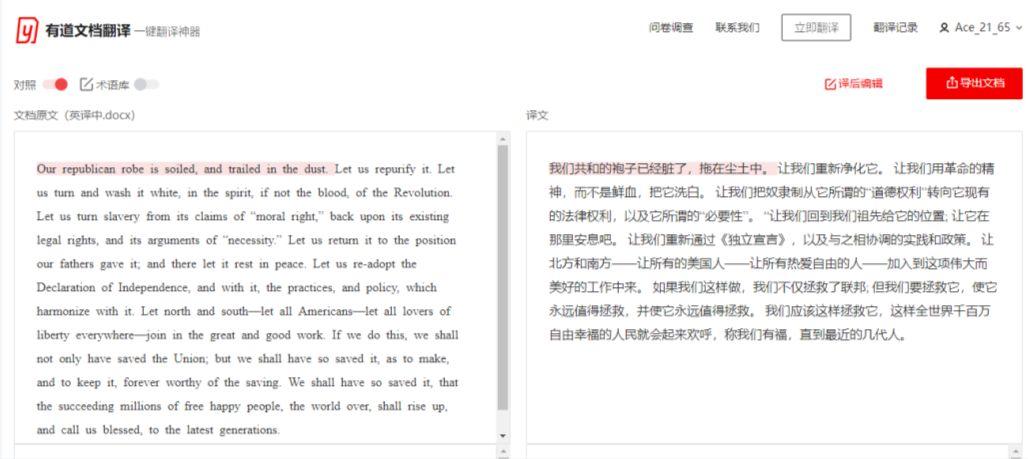Click the text 'Declaration of Independence, and with it'
The image size is (1028, 459).
(x=150, y=287)
